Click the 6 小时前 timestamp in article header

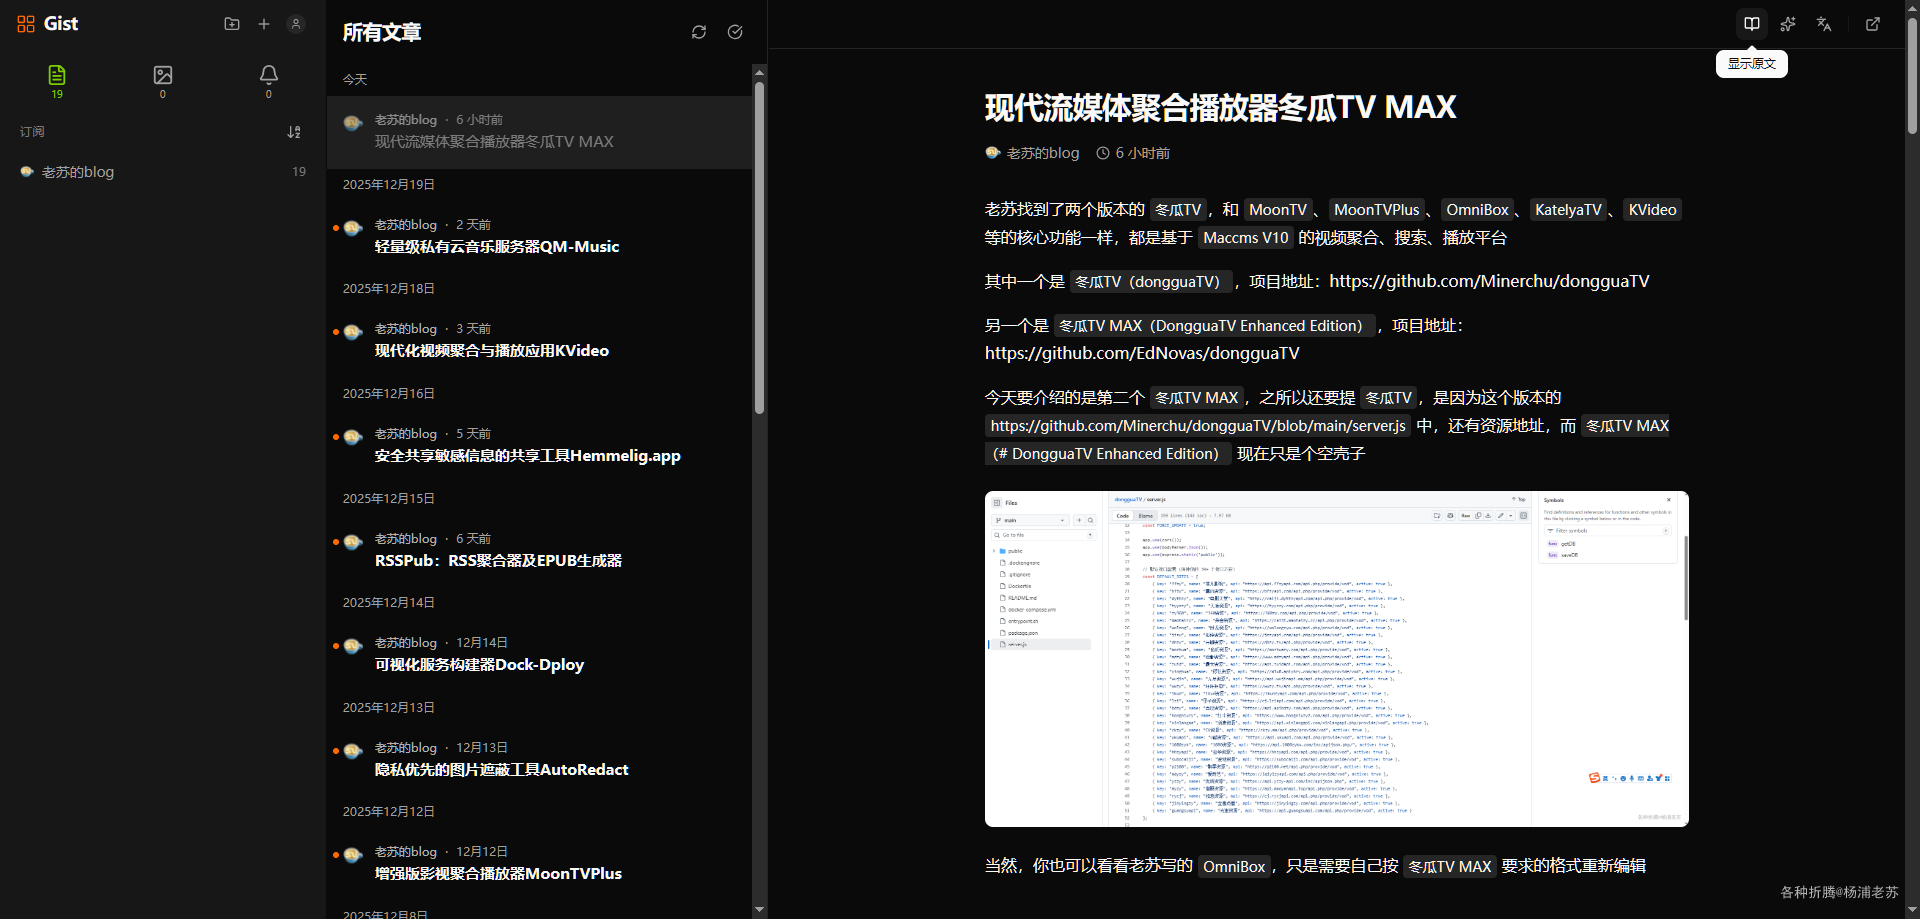[1133, 153]
